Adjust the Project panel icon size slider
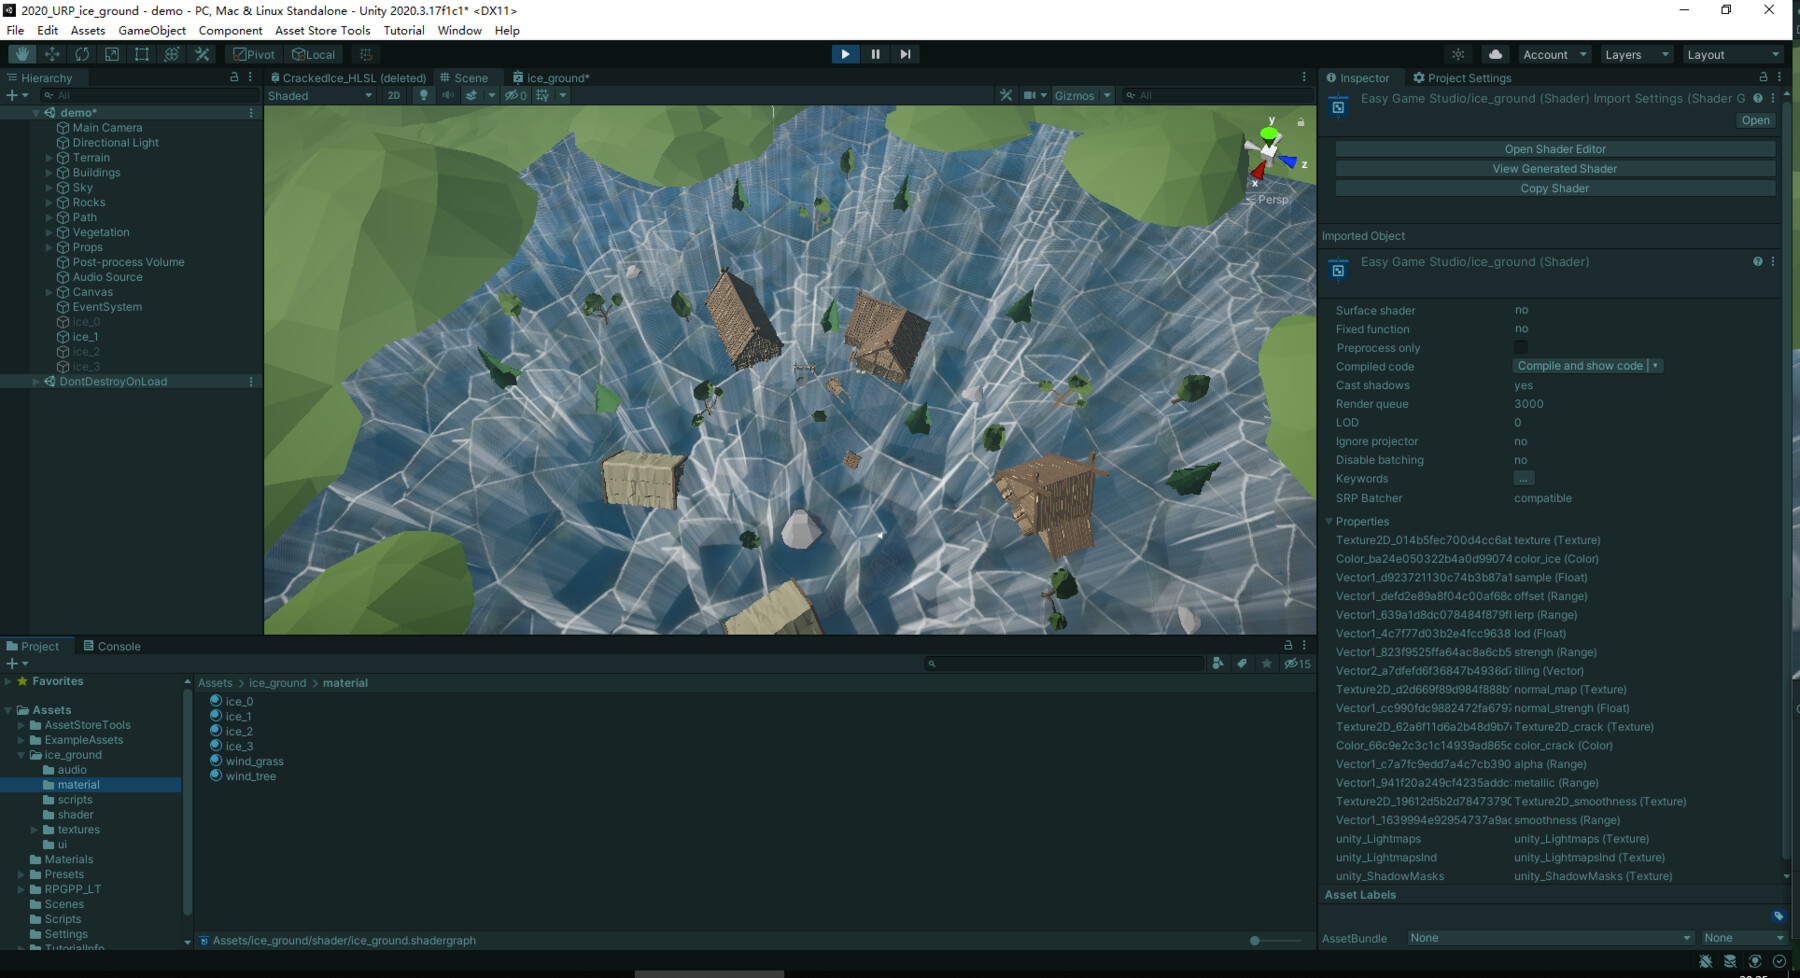This screenshot has height=978, width=1800. coord(1255,941)
